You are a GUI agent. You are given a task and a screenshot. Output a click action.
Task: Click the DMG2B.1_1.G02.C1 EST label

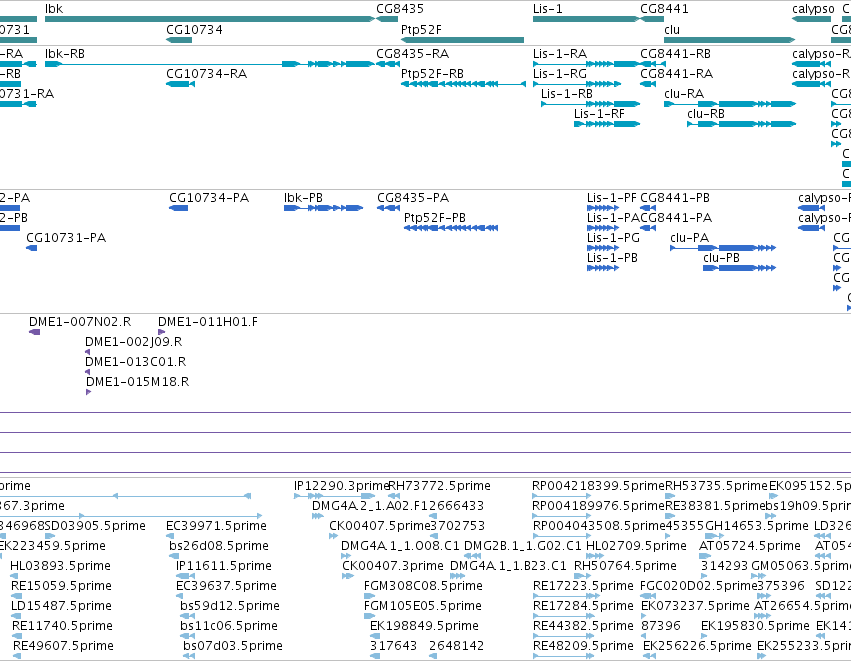[x=523, y=546]
